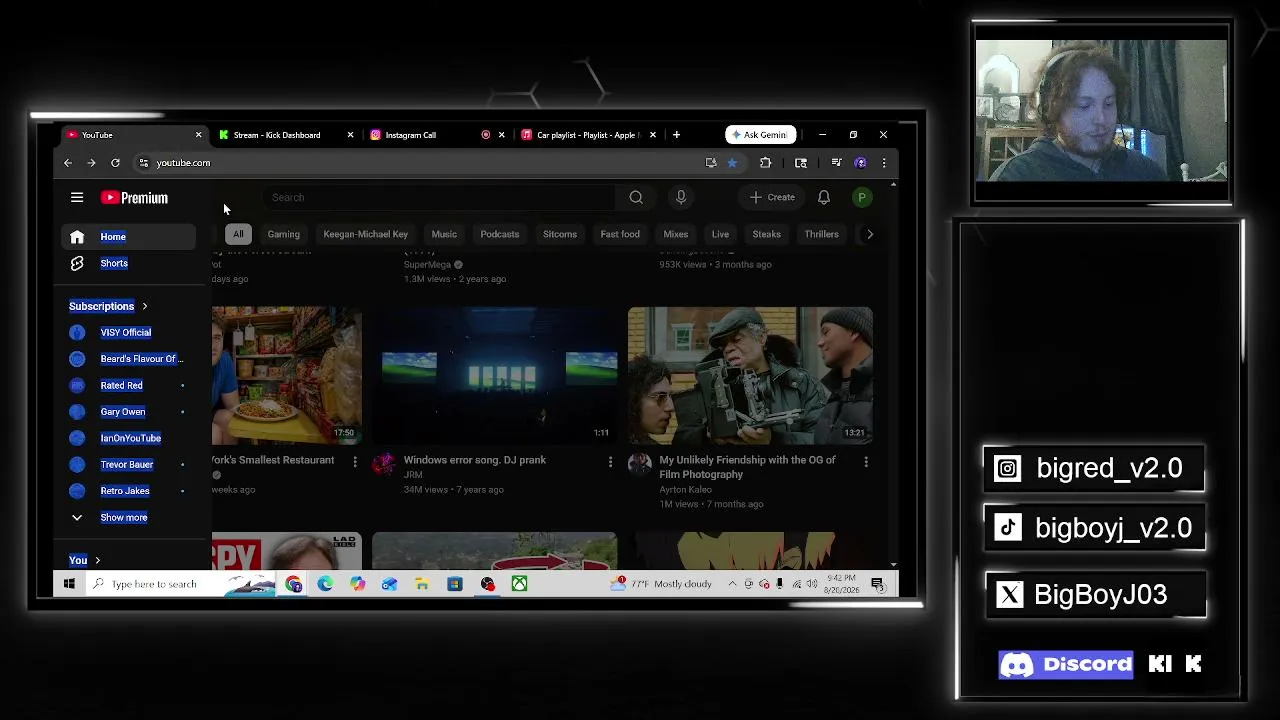Select the Music filter chip
This screenshot has height=720, width=1280.
pyautogui.click(x=444, y=234)
